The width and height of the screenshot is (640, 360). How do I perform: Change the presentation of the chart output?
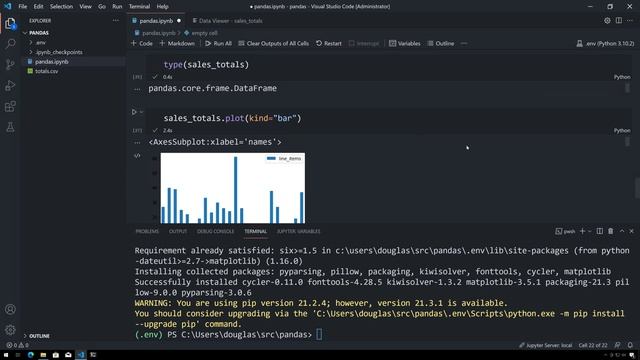pyautogui.click(x=137, y=156)
